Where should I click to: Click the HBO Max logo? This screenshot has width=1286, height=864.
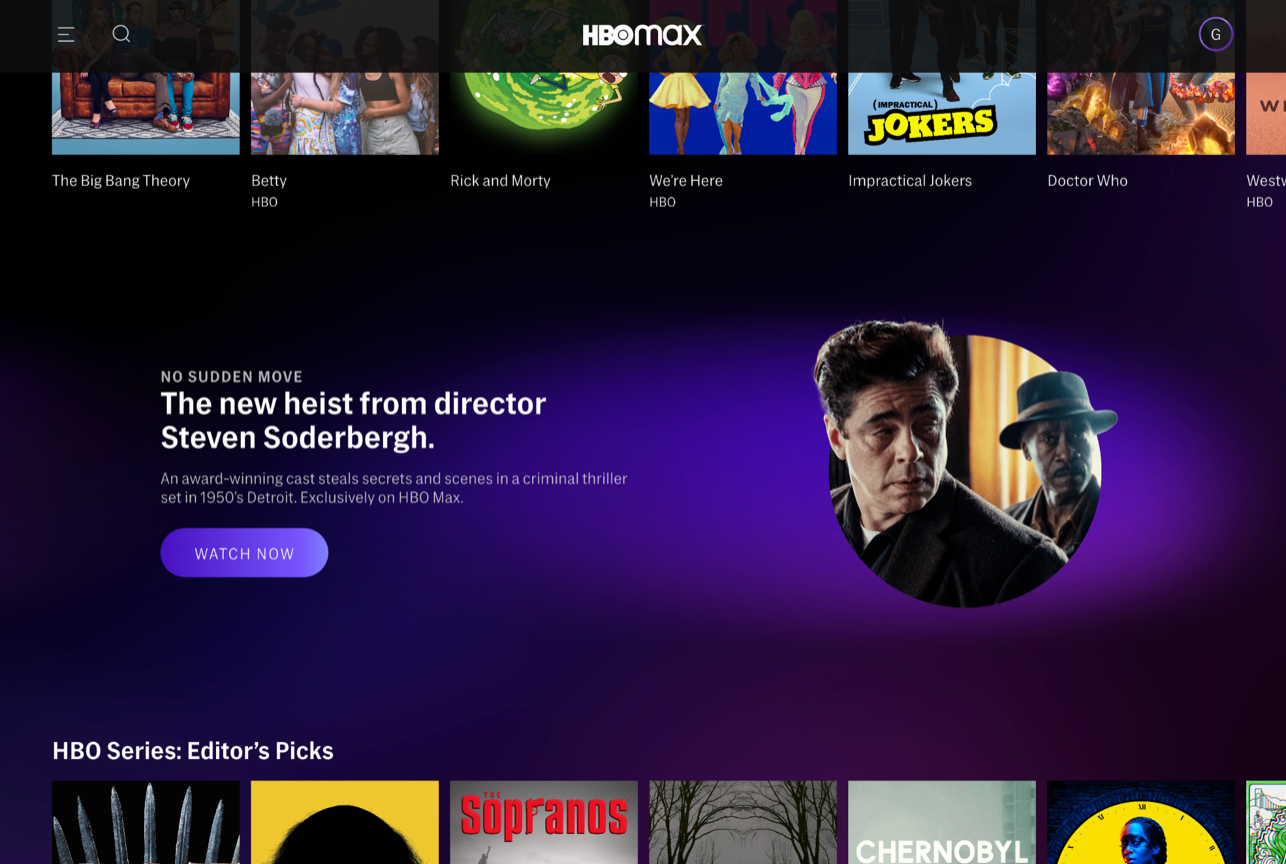[642, 35]
